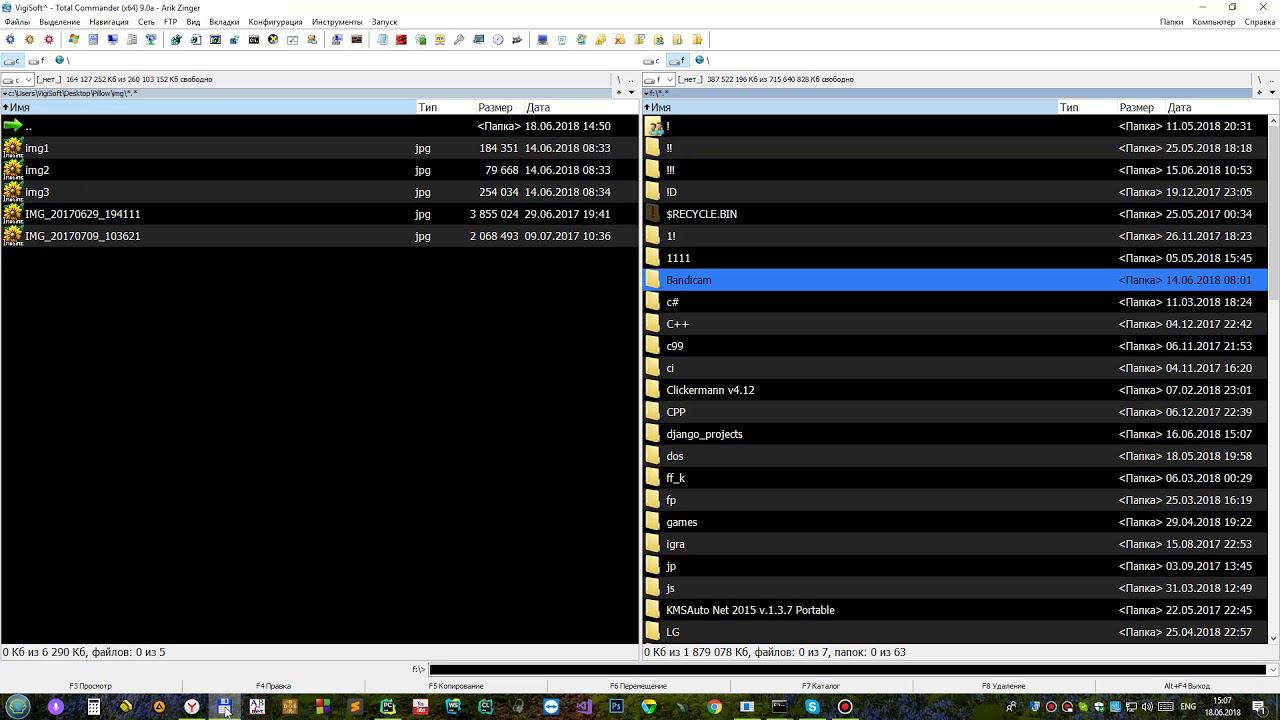Click the command line input field
This screenshot has height=720, width=1280.
point(847,670)
